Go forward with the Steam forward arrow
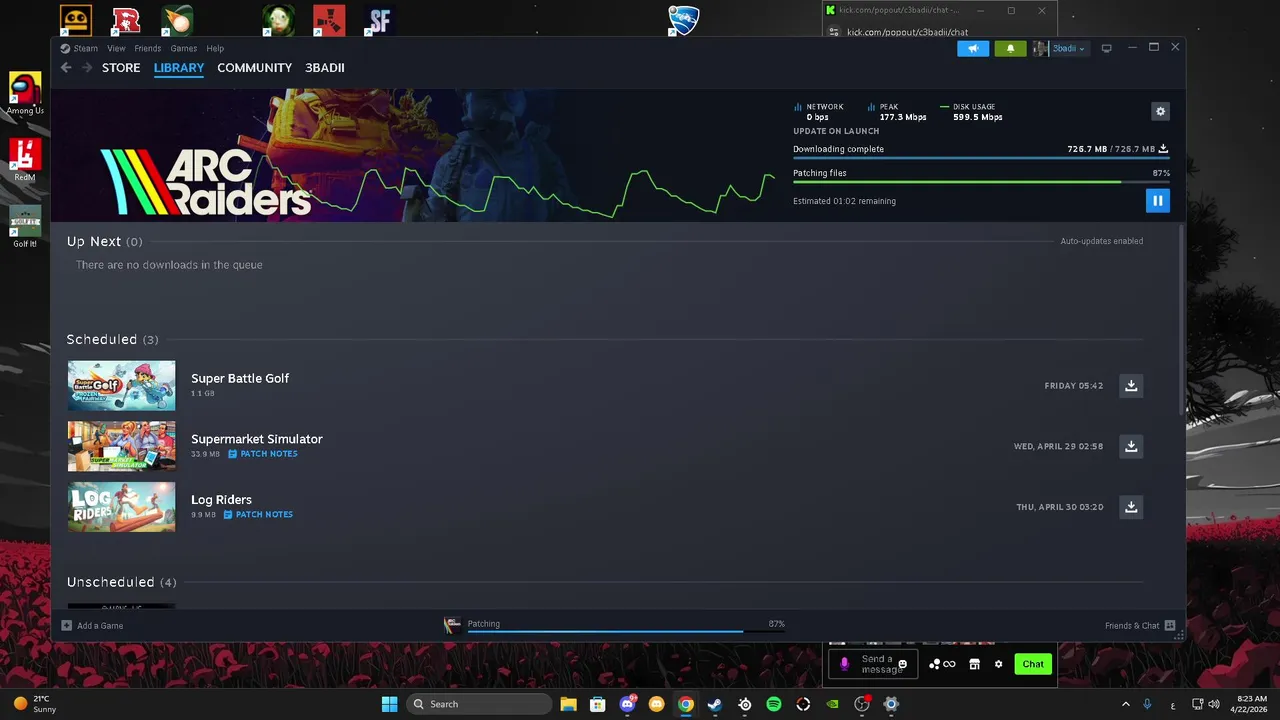Viewport: 1280px width, 720px height. tap(87, 67)
